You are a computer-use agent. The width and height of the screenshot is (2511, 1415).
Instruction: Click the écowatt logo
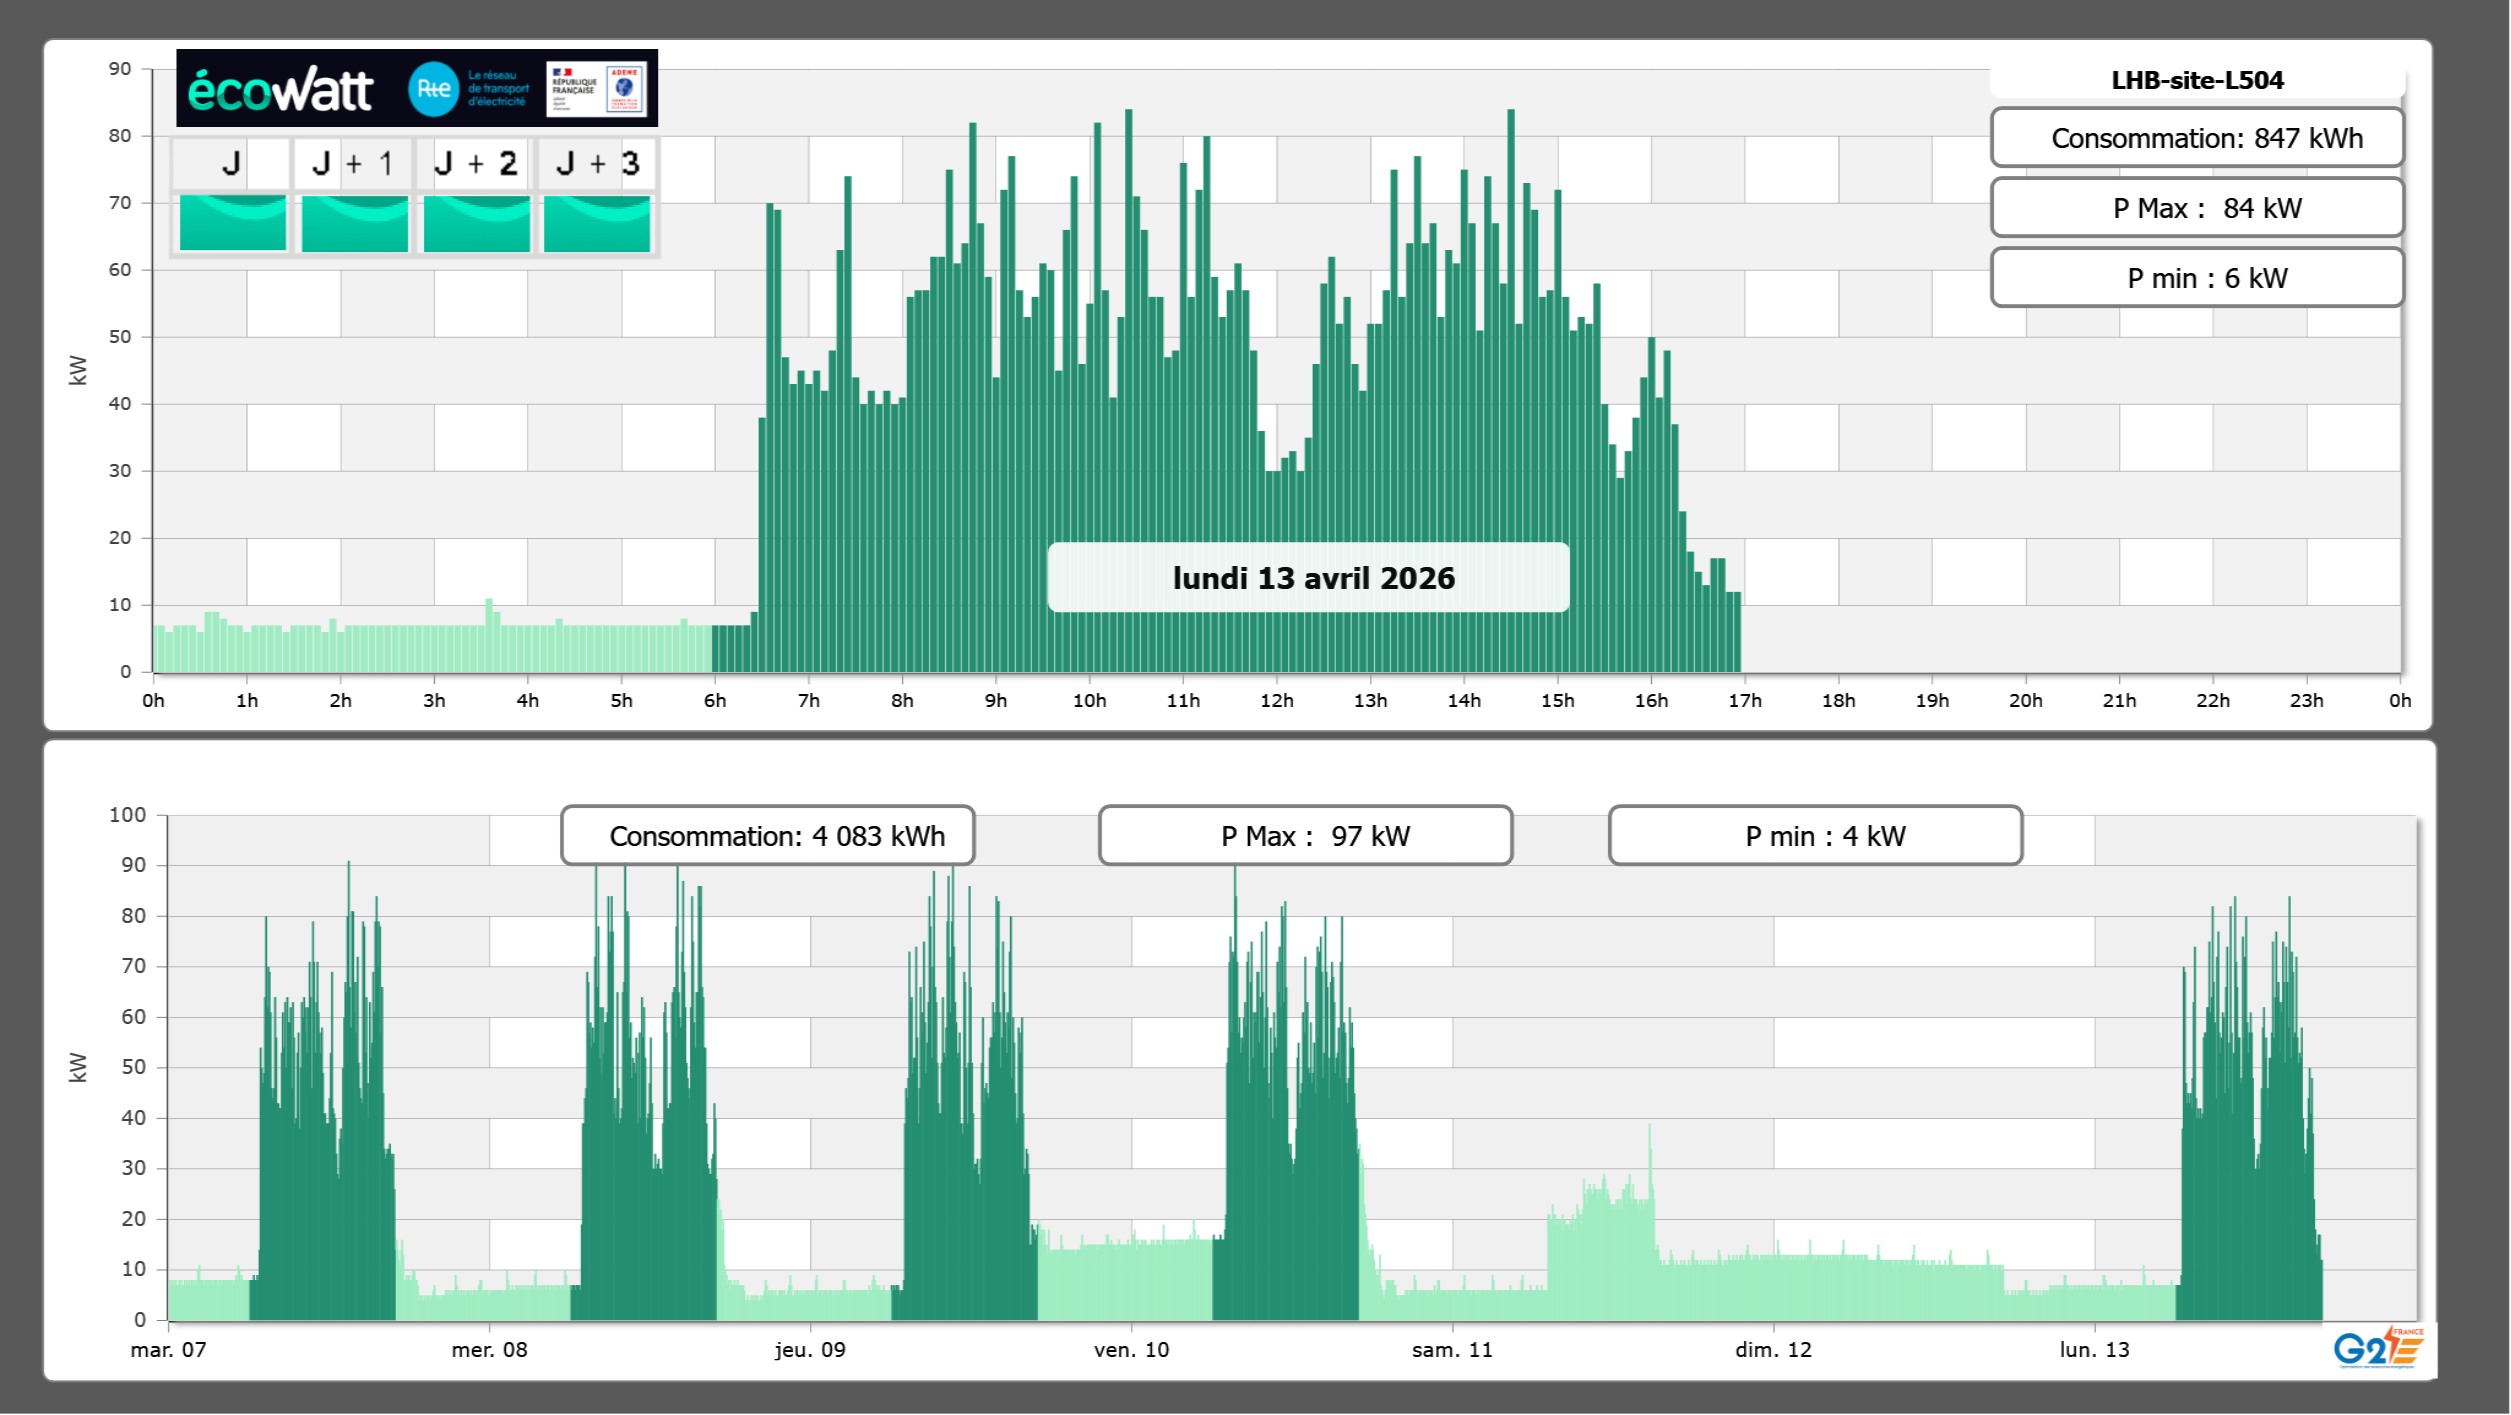click(280, 90)
